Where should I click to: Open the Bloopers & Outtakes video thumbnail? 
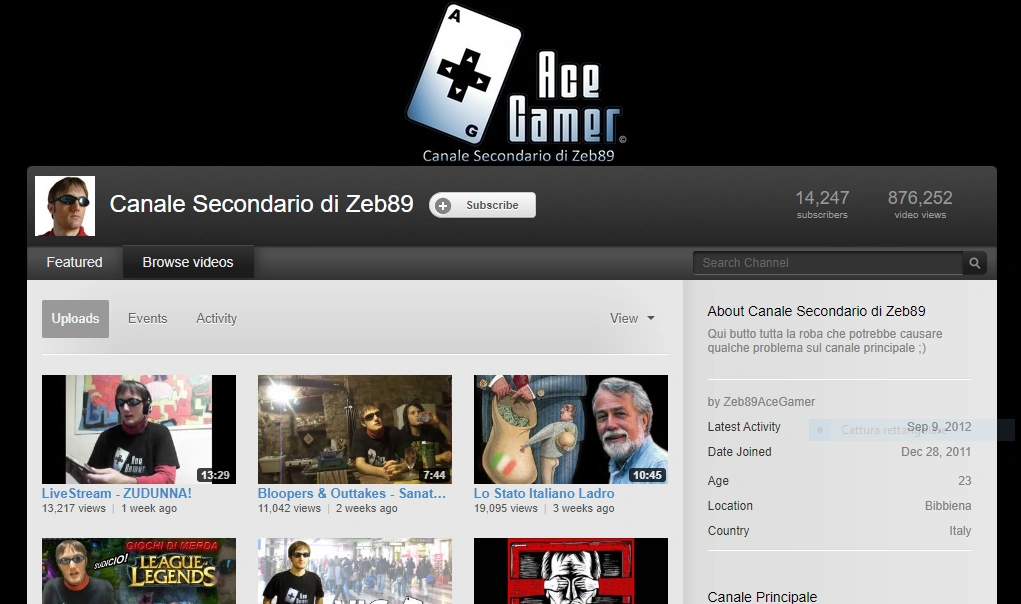(355, 429)
